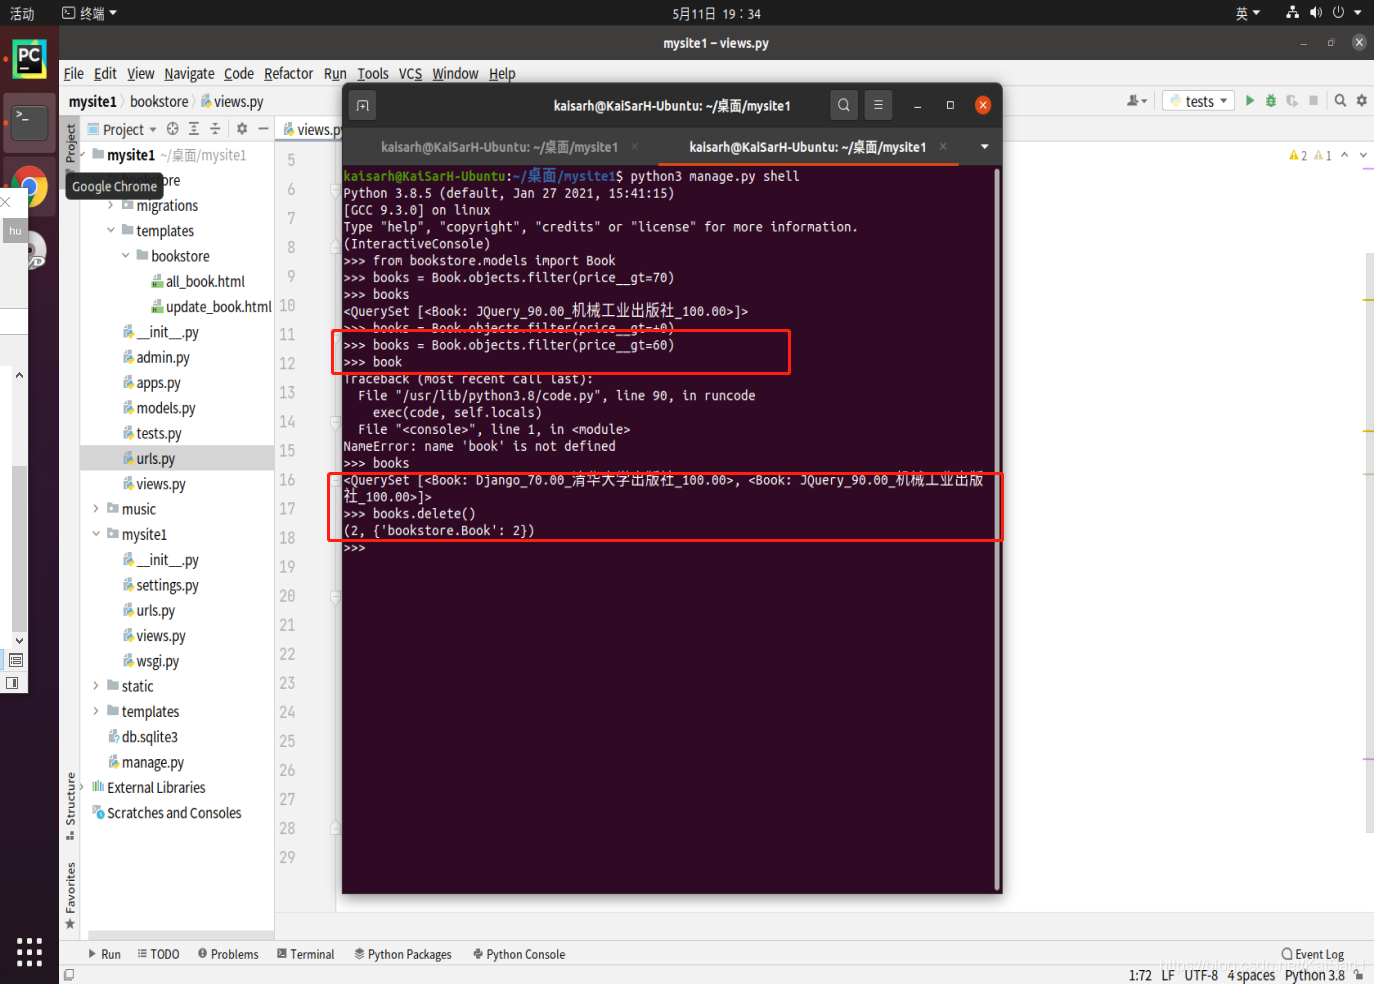1374x984 pixels.
Task: Close the second terminal tab
Action: [943, 146]
